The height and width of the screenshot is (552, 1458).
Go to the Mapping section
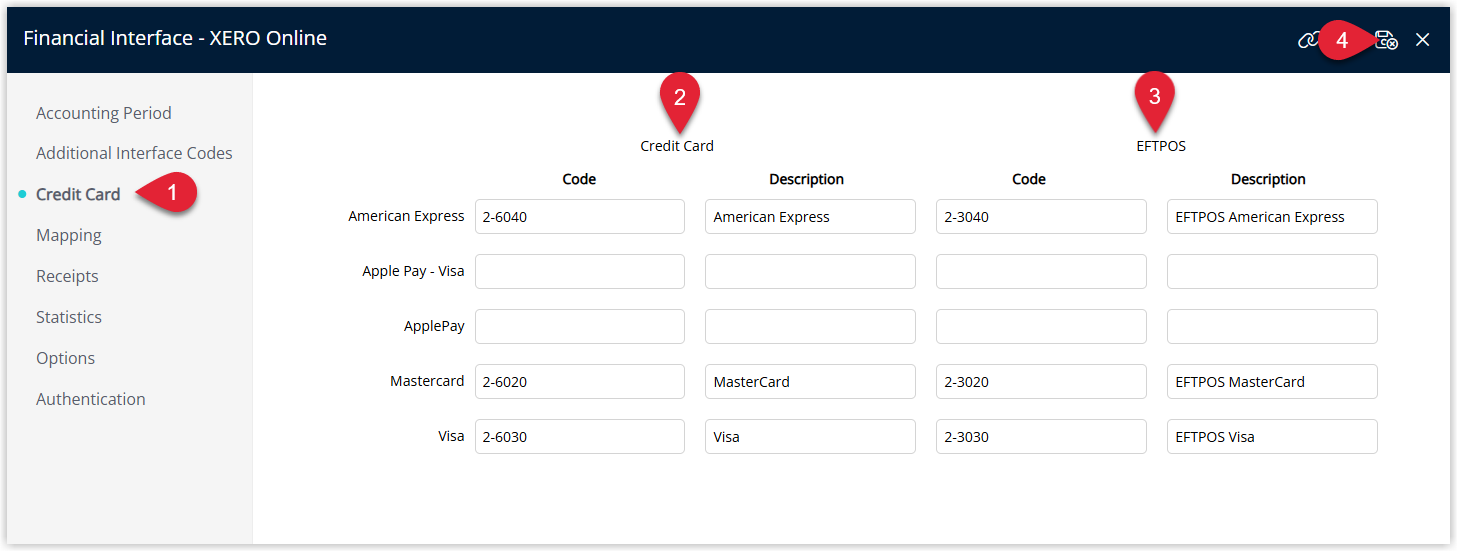tap(69, 235)
